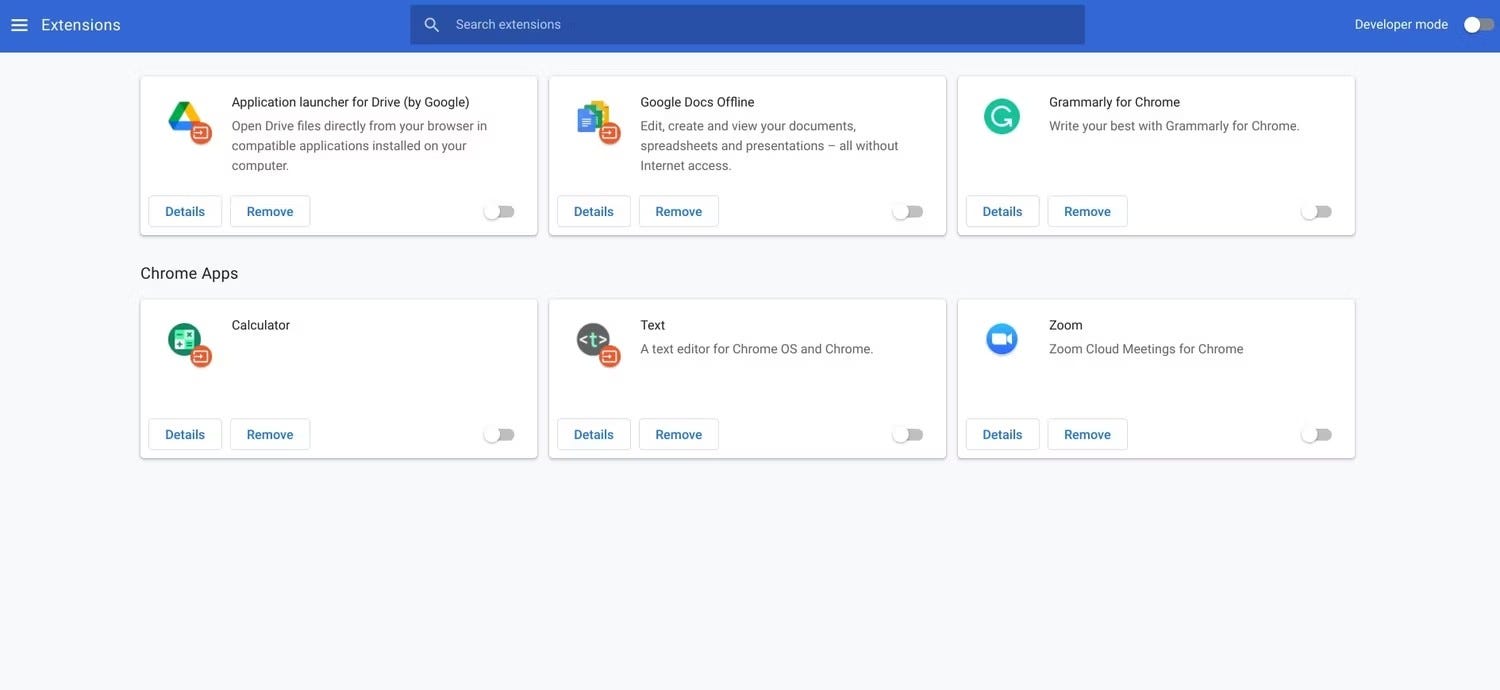Remove the Zoom app
Viewport: 1500px width, 690px height.
coord(1088,432)
